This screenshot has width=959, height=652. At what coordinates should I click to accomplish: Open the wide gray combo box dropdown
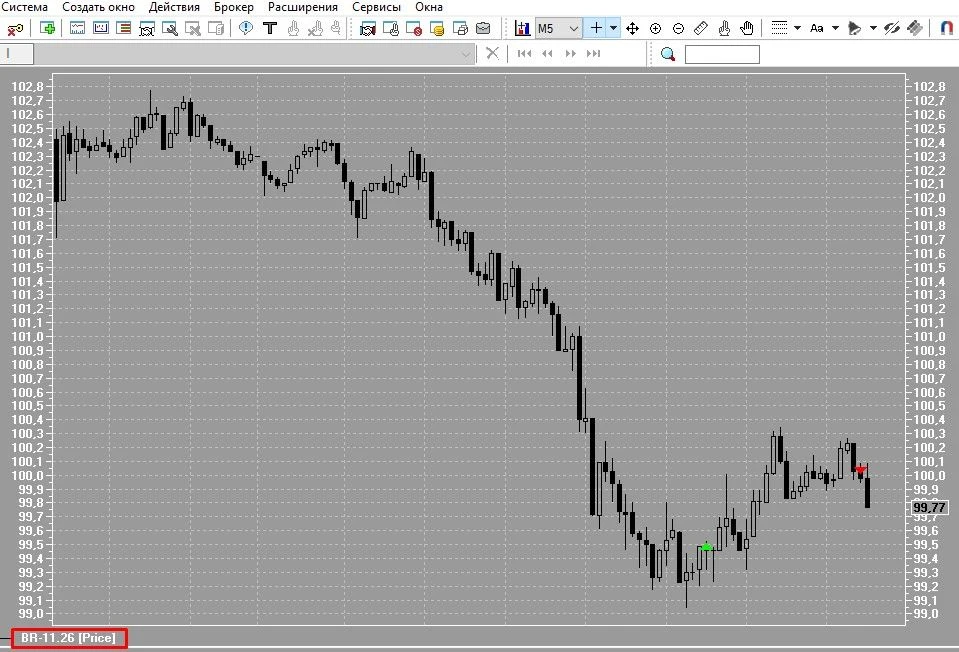tap(467, 54)
